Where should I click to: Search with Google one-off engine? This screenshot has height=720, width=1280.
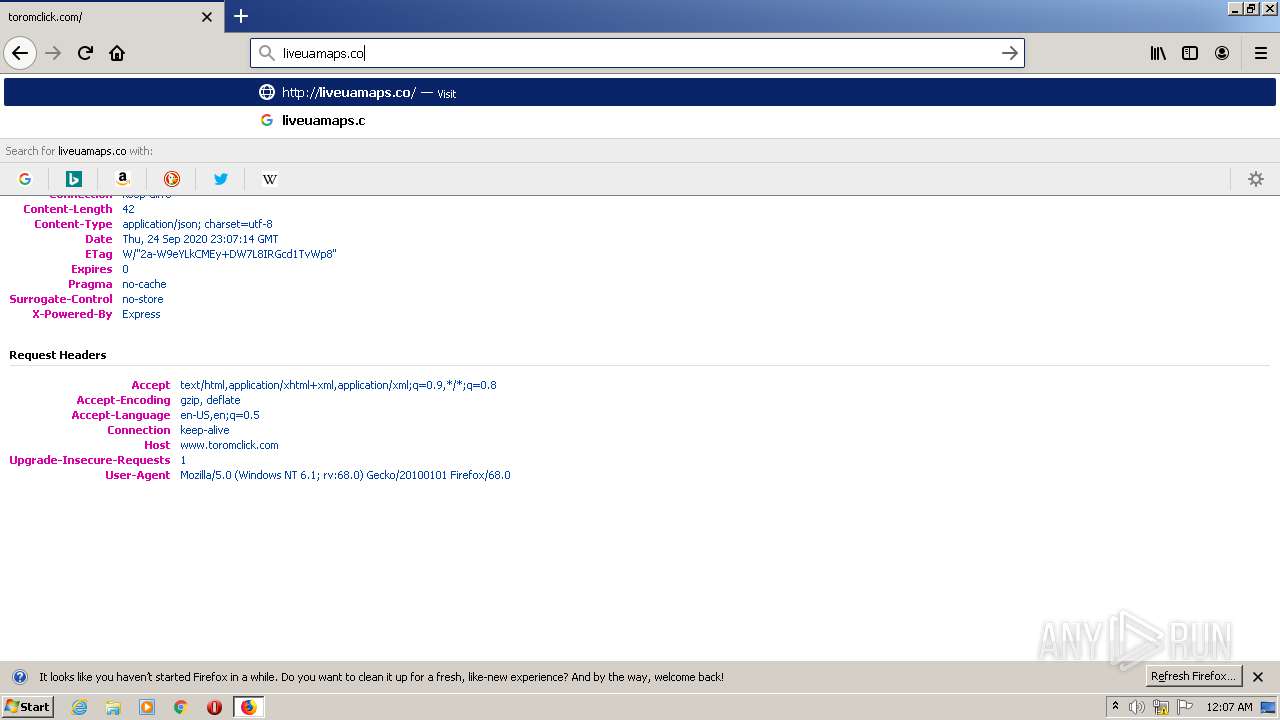(x=25, y=179)
